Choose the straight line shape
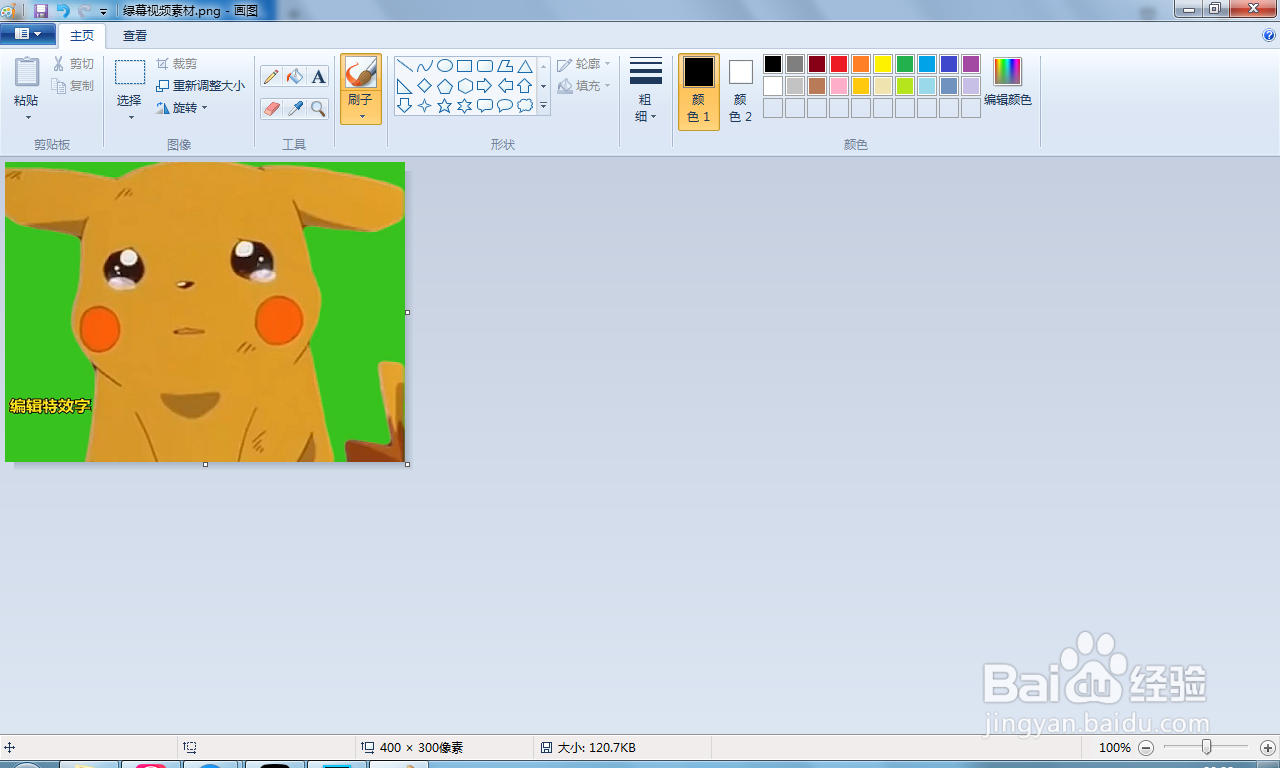Image resolution: width=1280 pixels, height=768 pixels. click(x=405, y=66)
